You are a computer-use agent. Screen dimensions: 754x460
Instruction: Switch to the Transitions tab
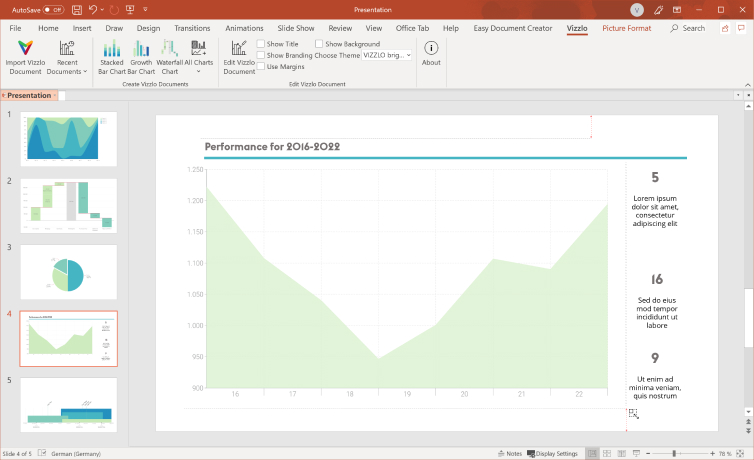pyautogui.click(x=192, y=28)
